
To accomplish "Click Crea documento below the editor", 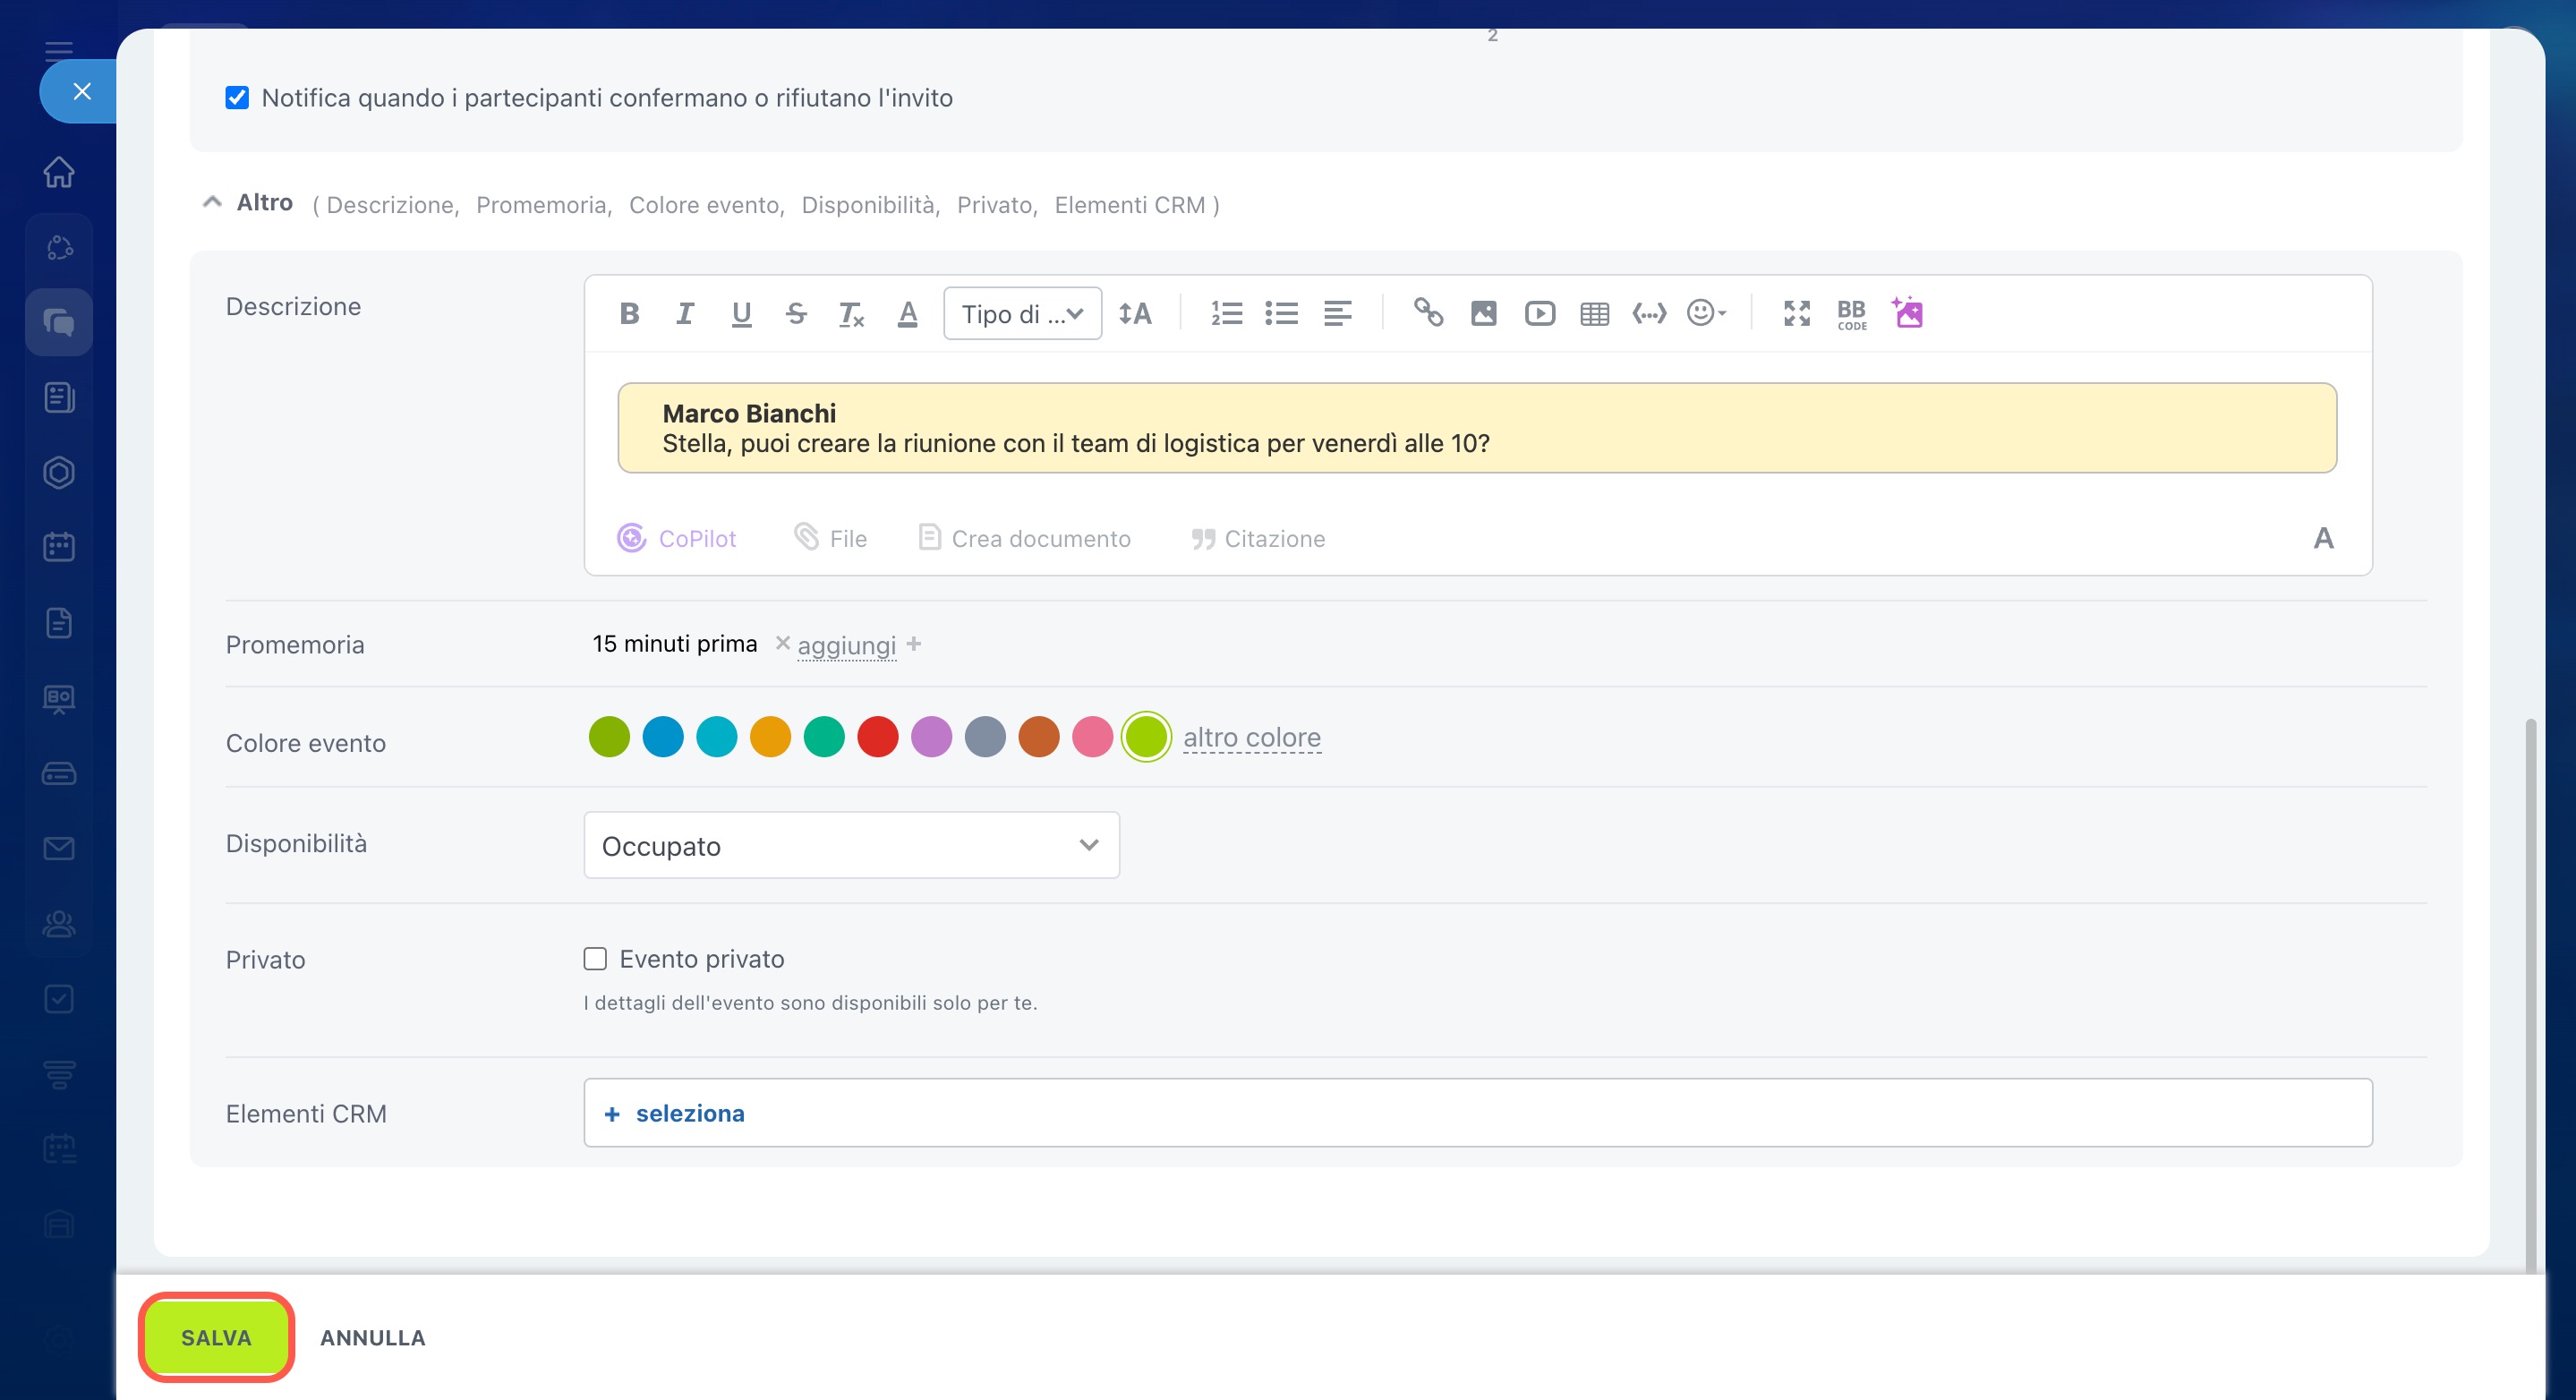I will pos(1025,539).
